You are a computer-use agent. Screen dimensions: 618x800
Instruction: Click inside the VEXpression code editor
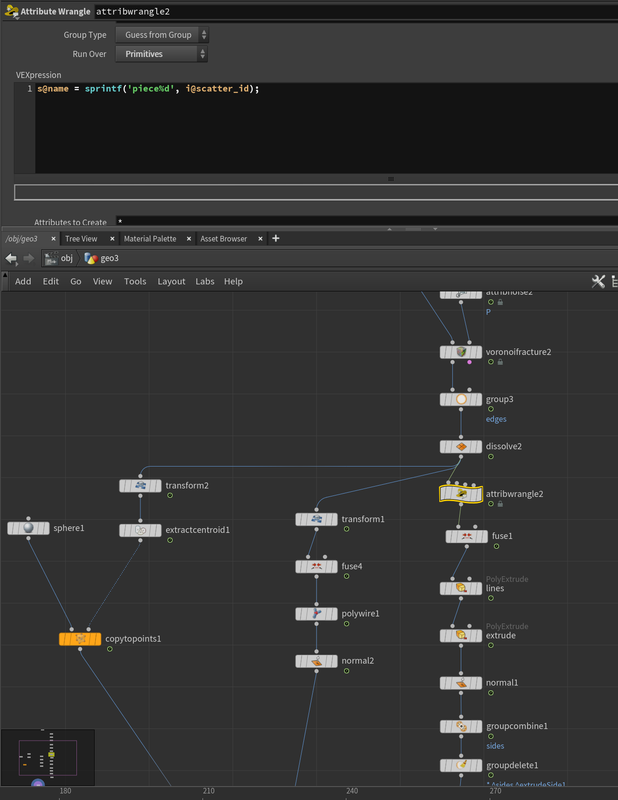327,128
